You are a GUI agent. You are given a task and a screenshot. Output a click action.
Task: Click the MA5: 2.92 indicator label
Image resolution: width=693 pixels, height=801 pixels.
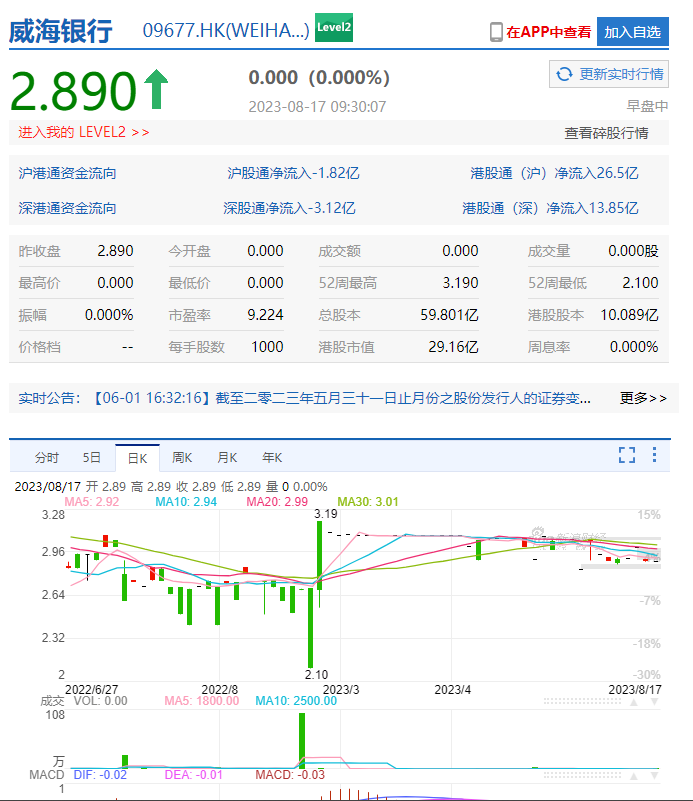click(x=92, y=502)
